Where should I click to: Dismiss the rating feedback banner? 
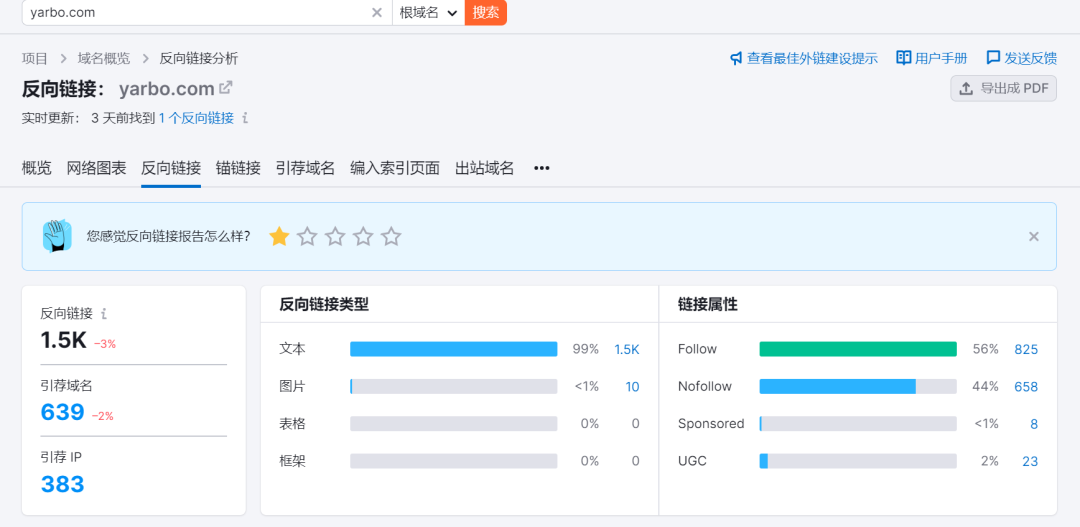tap(1034, 236)
